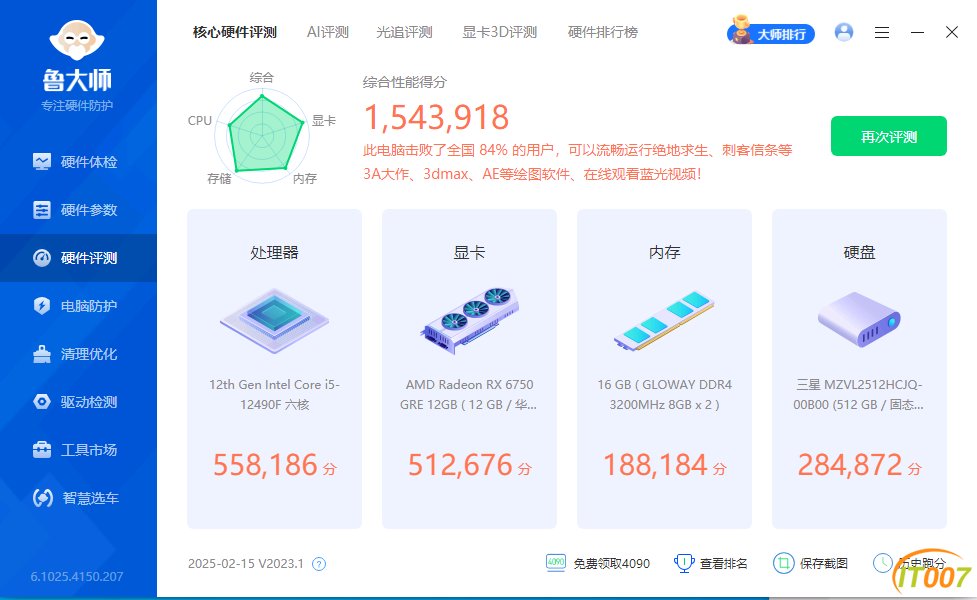Click the processor chip illustration

pyautogui.click(x=274, y=321)
